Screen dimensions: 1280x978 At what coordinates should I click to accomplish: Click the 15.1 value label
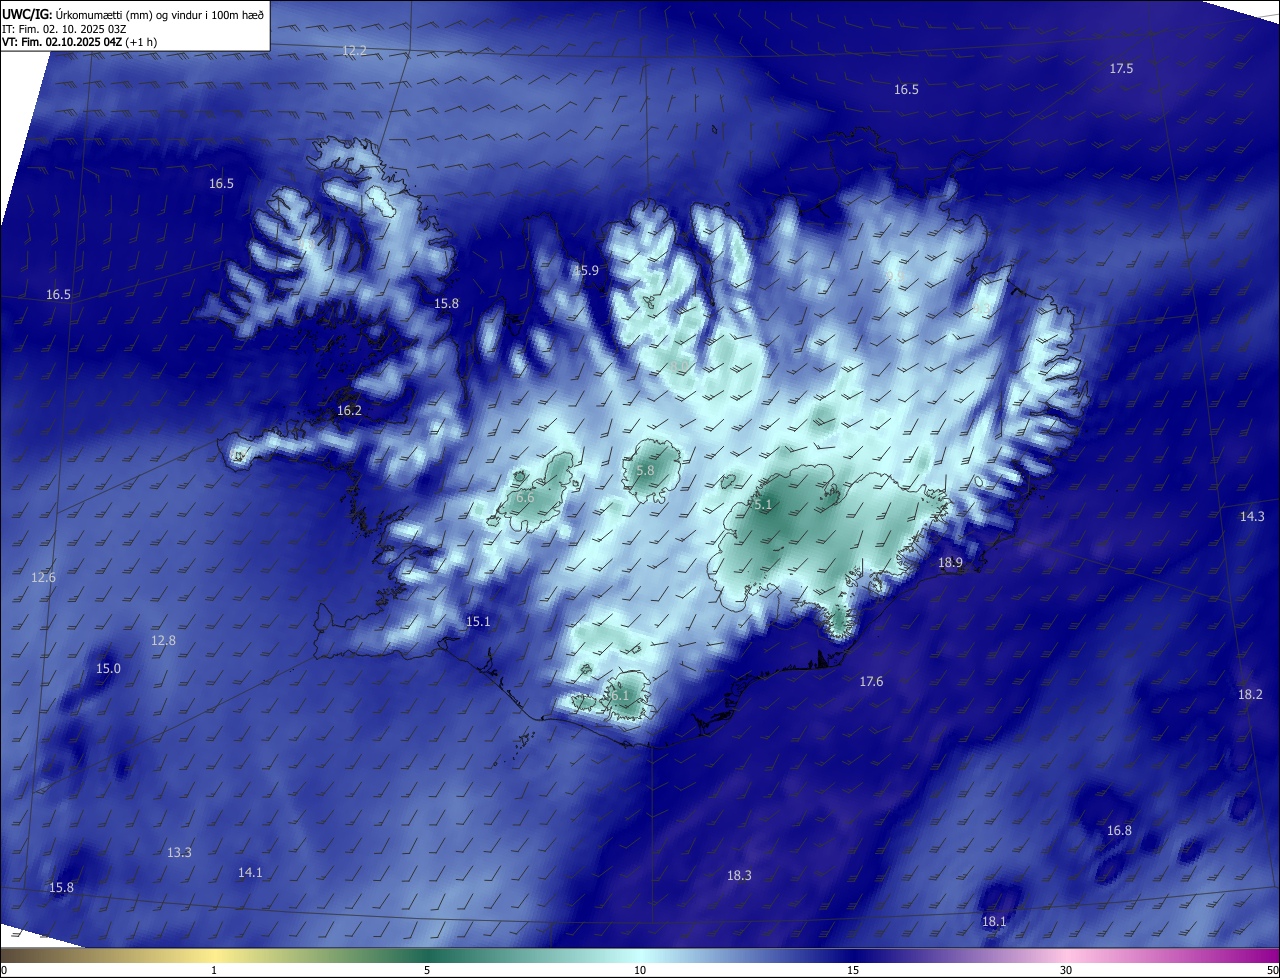point(478,621)
